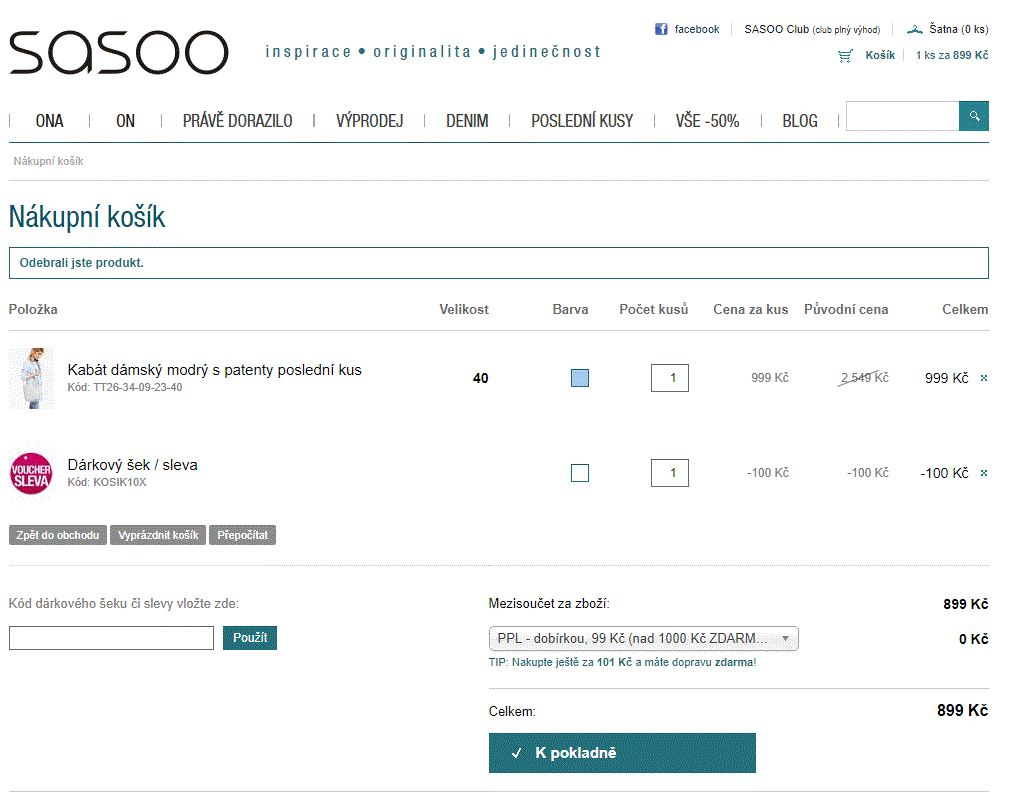Image resolution: width=1015 pixels, height=792 pixels.
Task: Click the magnifier search button
Action: click(974, 116)
